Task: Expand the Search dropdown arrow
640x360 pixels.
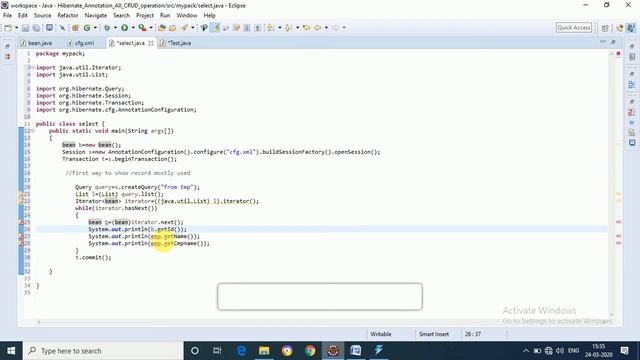Action: coord(193,28)
